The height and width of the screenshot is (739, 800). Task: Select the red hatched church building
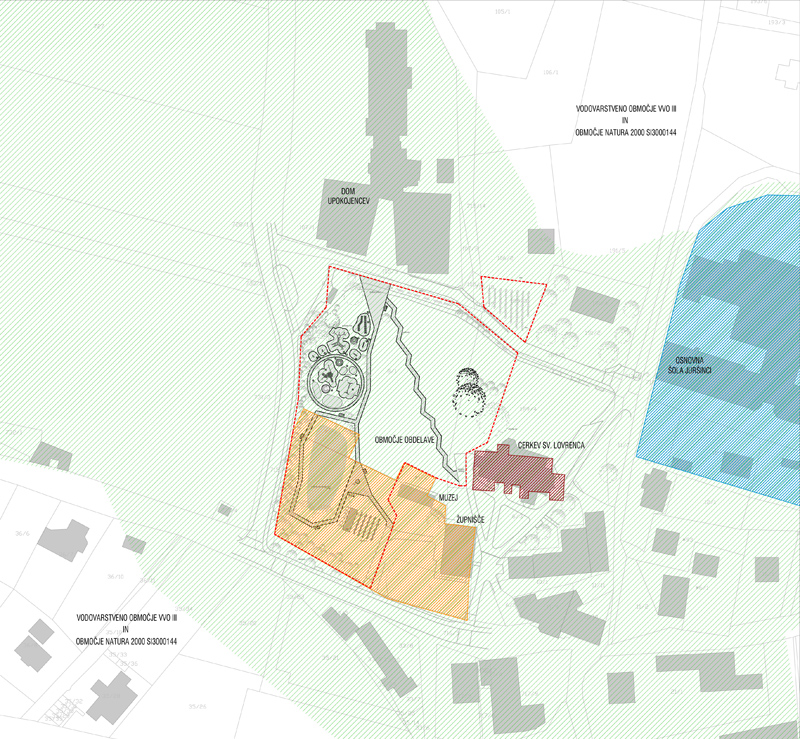(518, 473)
